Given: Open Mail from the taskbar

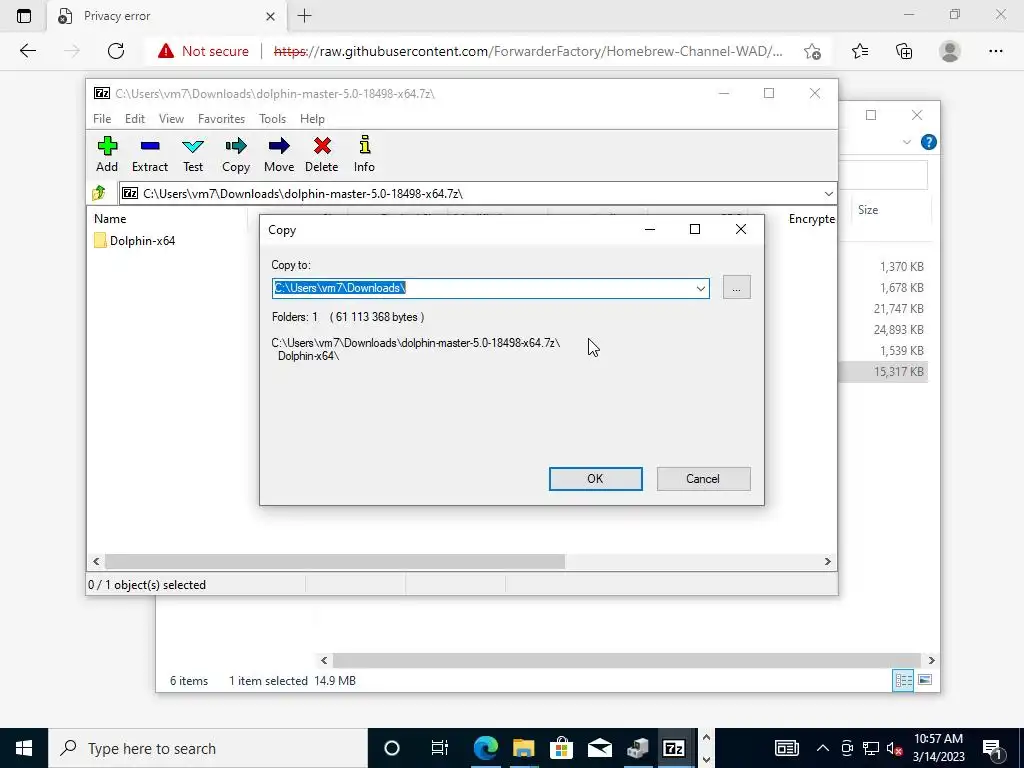Looking at the screenshot, I should 599,748.
